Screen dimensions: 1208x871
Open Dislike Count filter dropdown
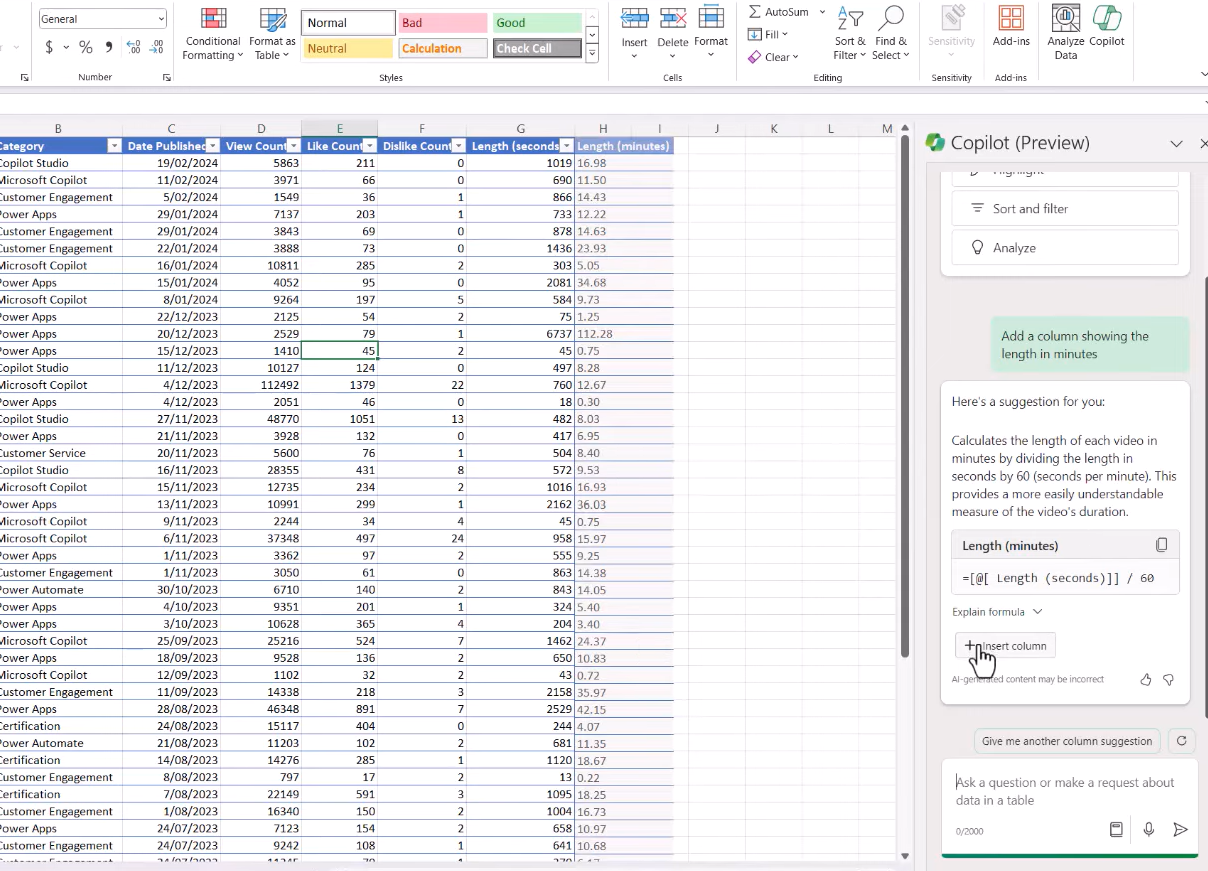(459, 146)
